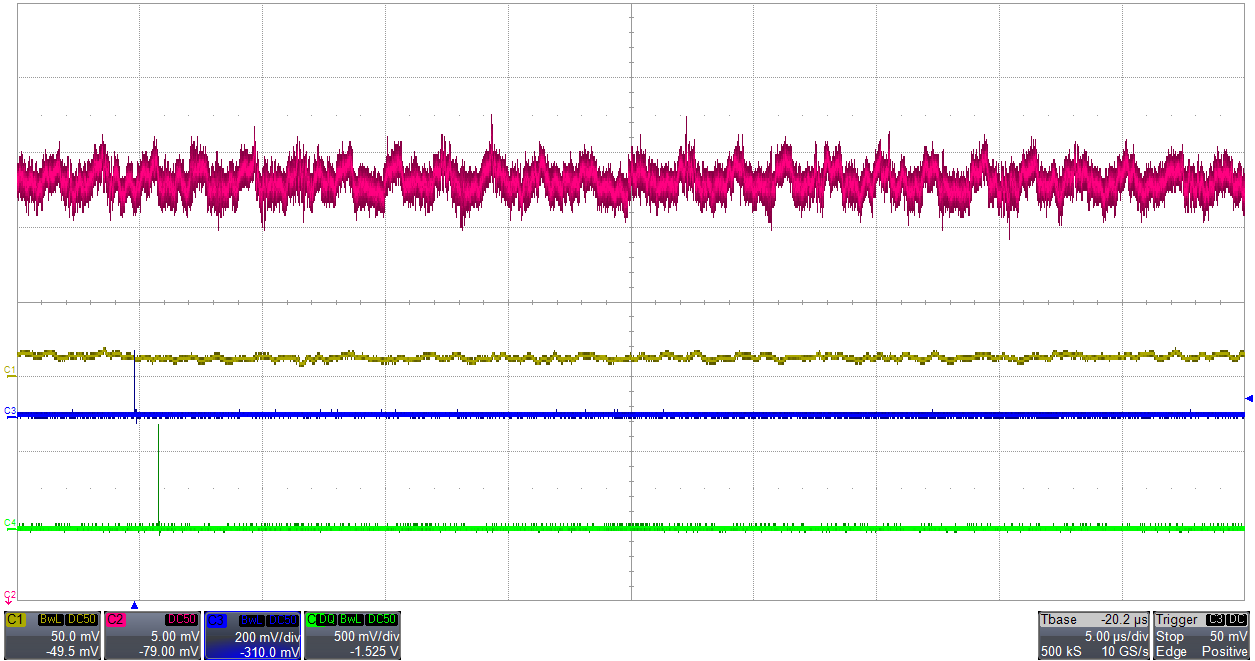This screenshot has width=1255, height=661.
Task: Click the 50 mV trigger level value
Action: point(1229,636)
